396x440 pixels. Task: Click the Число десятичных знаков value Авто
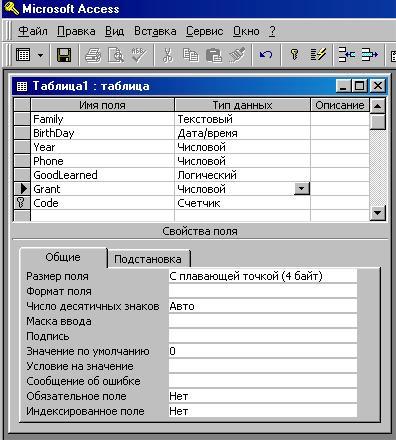tap(263, 306)
